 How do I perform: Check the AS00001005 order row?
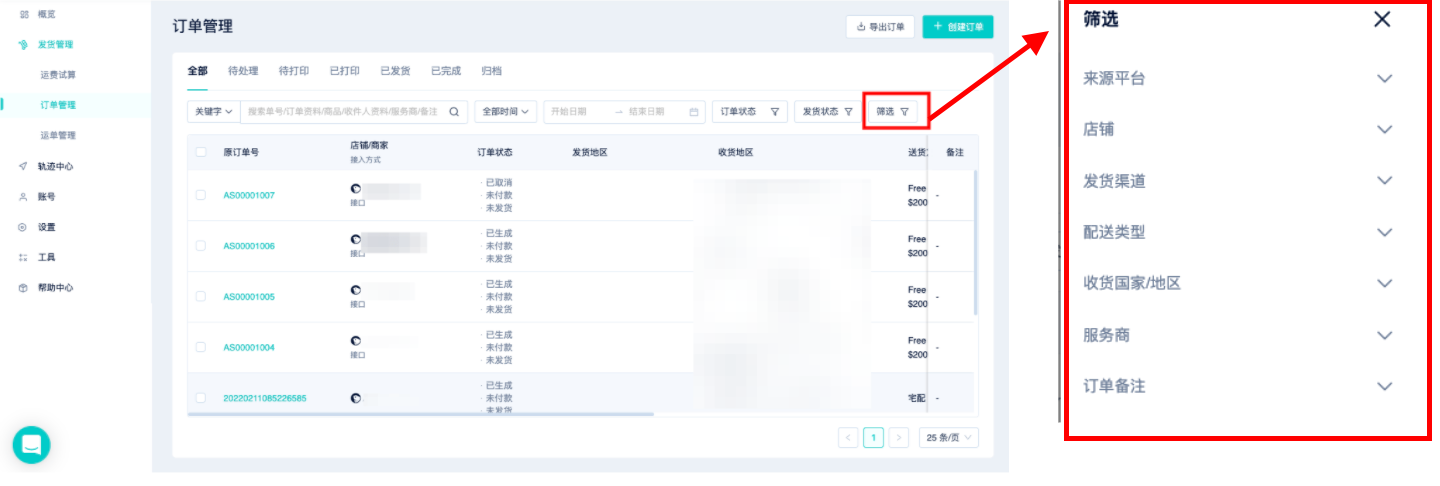pyautogui.click(x=201, y=297)
